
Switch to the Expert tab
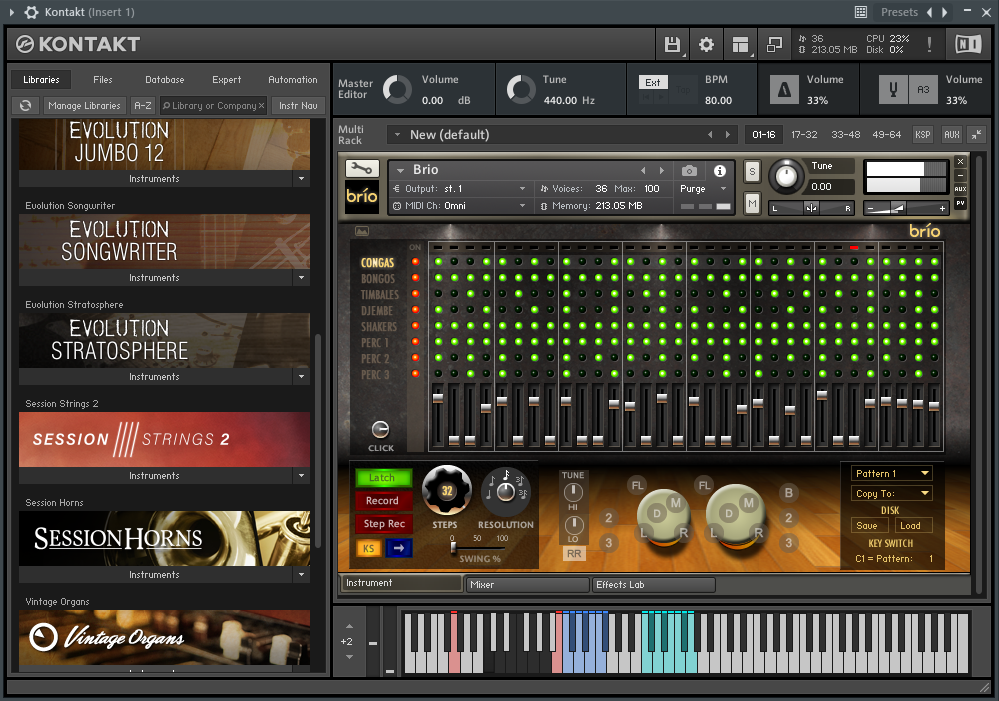(x=227, y=80)
